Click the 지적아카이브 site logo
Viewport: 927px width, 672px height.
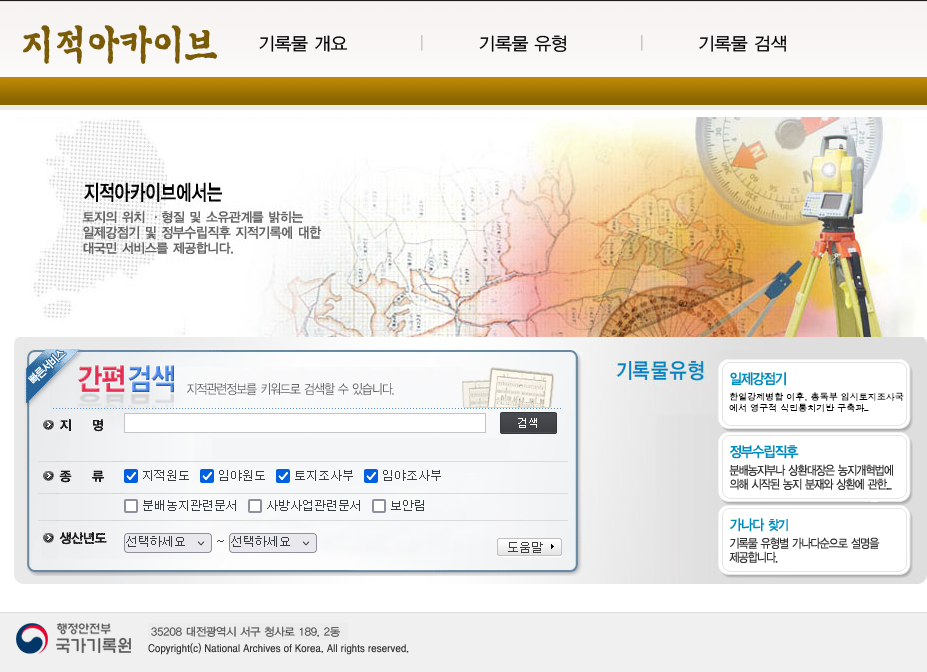coord(115,42)
